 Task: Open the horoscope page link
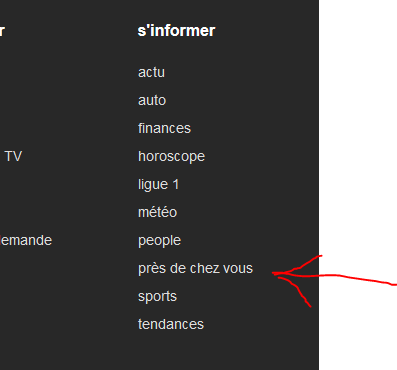pyautogui.click(x=171, y=156)
